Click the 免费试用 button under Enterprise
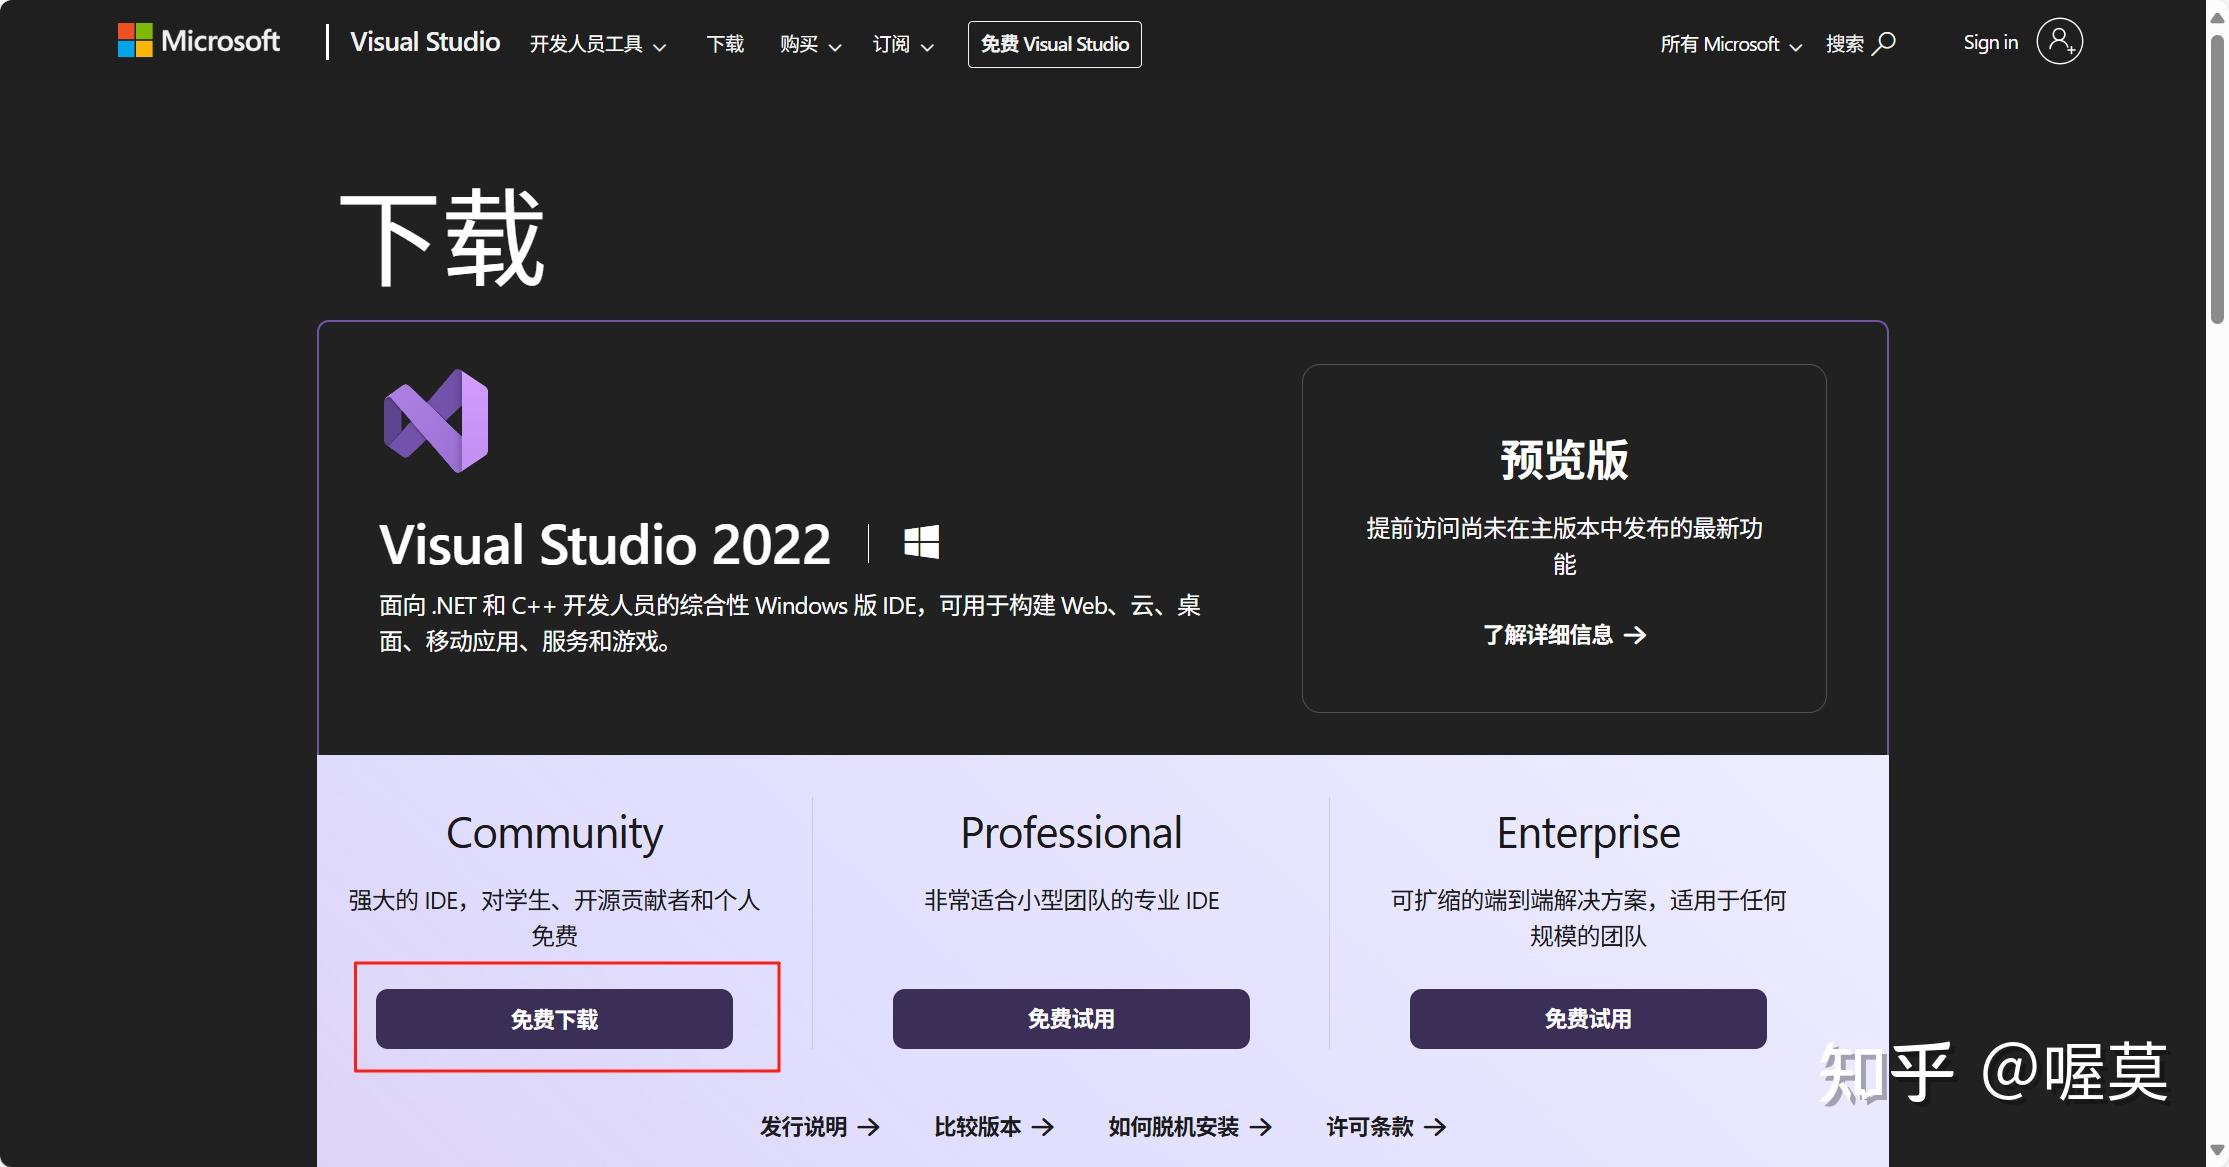The width and height of the screenshot is (2229, 1167). pos(1587,1018)
